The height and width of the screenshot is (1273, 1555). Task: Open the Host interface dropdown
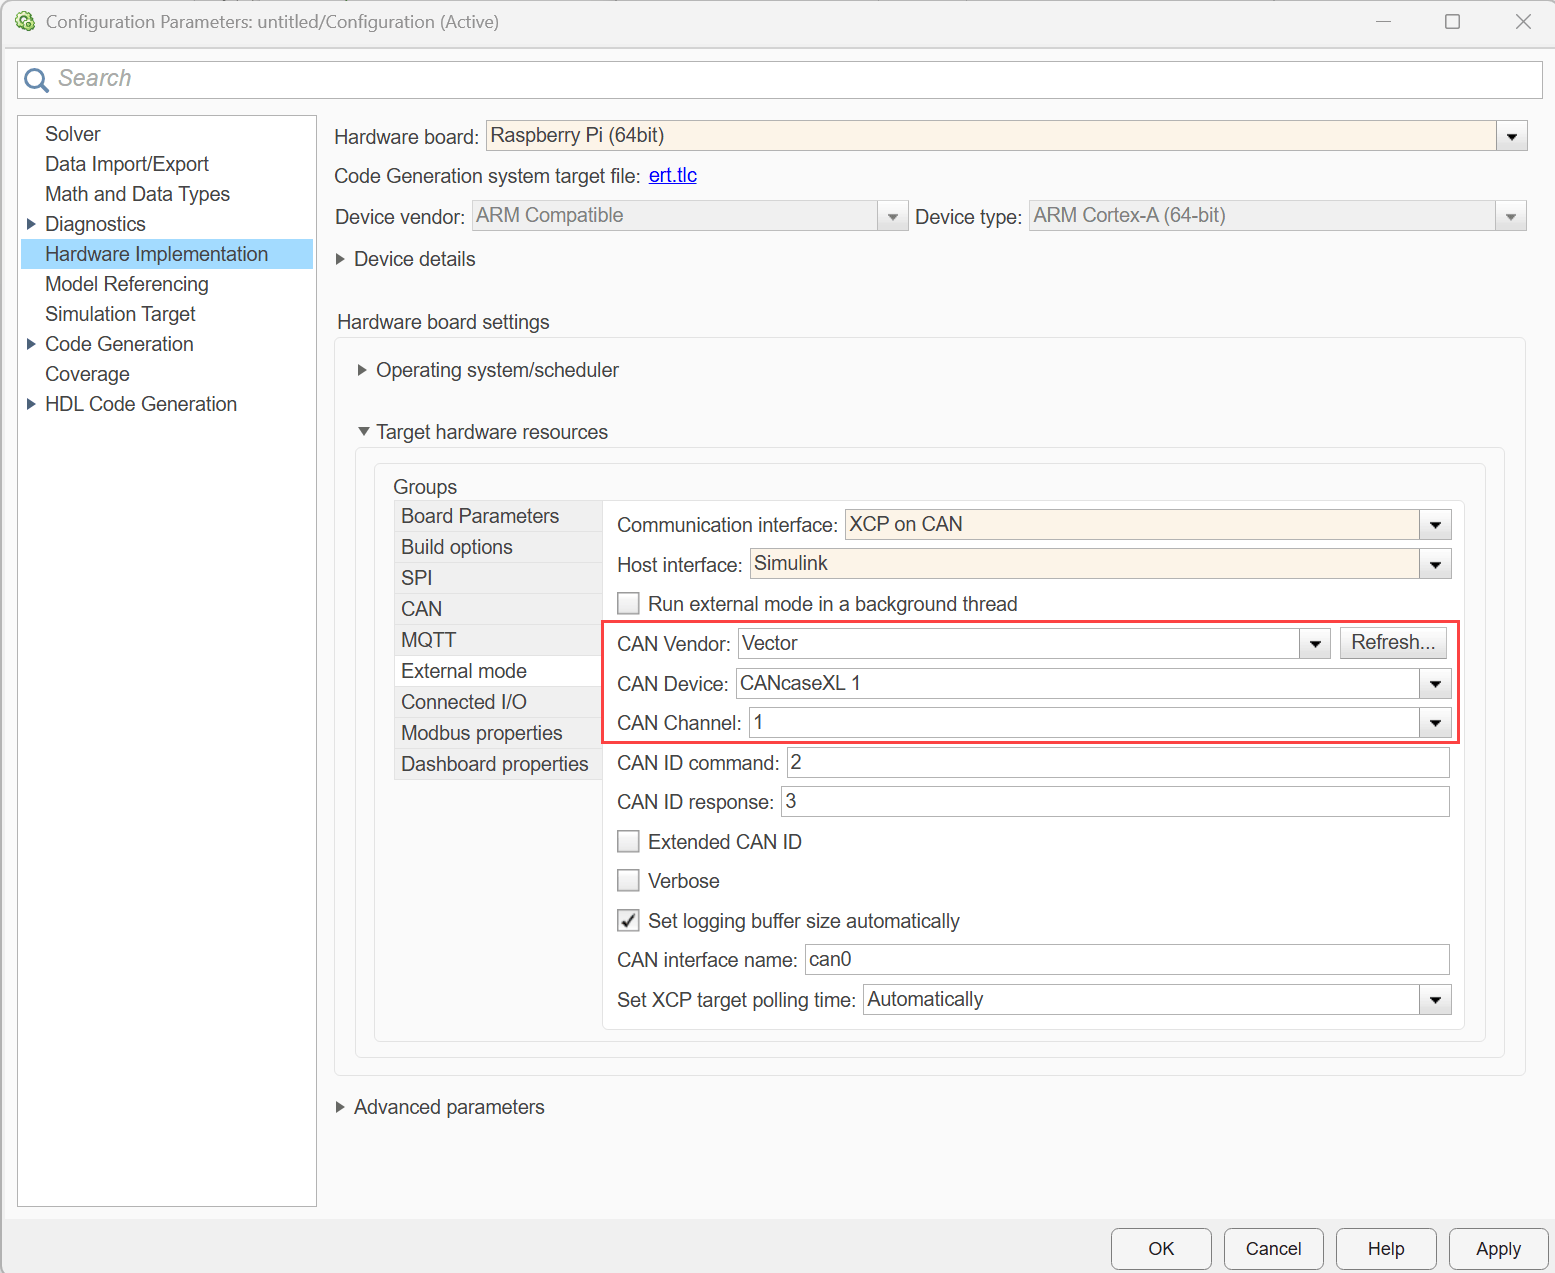click(1435, 564)
